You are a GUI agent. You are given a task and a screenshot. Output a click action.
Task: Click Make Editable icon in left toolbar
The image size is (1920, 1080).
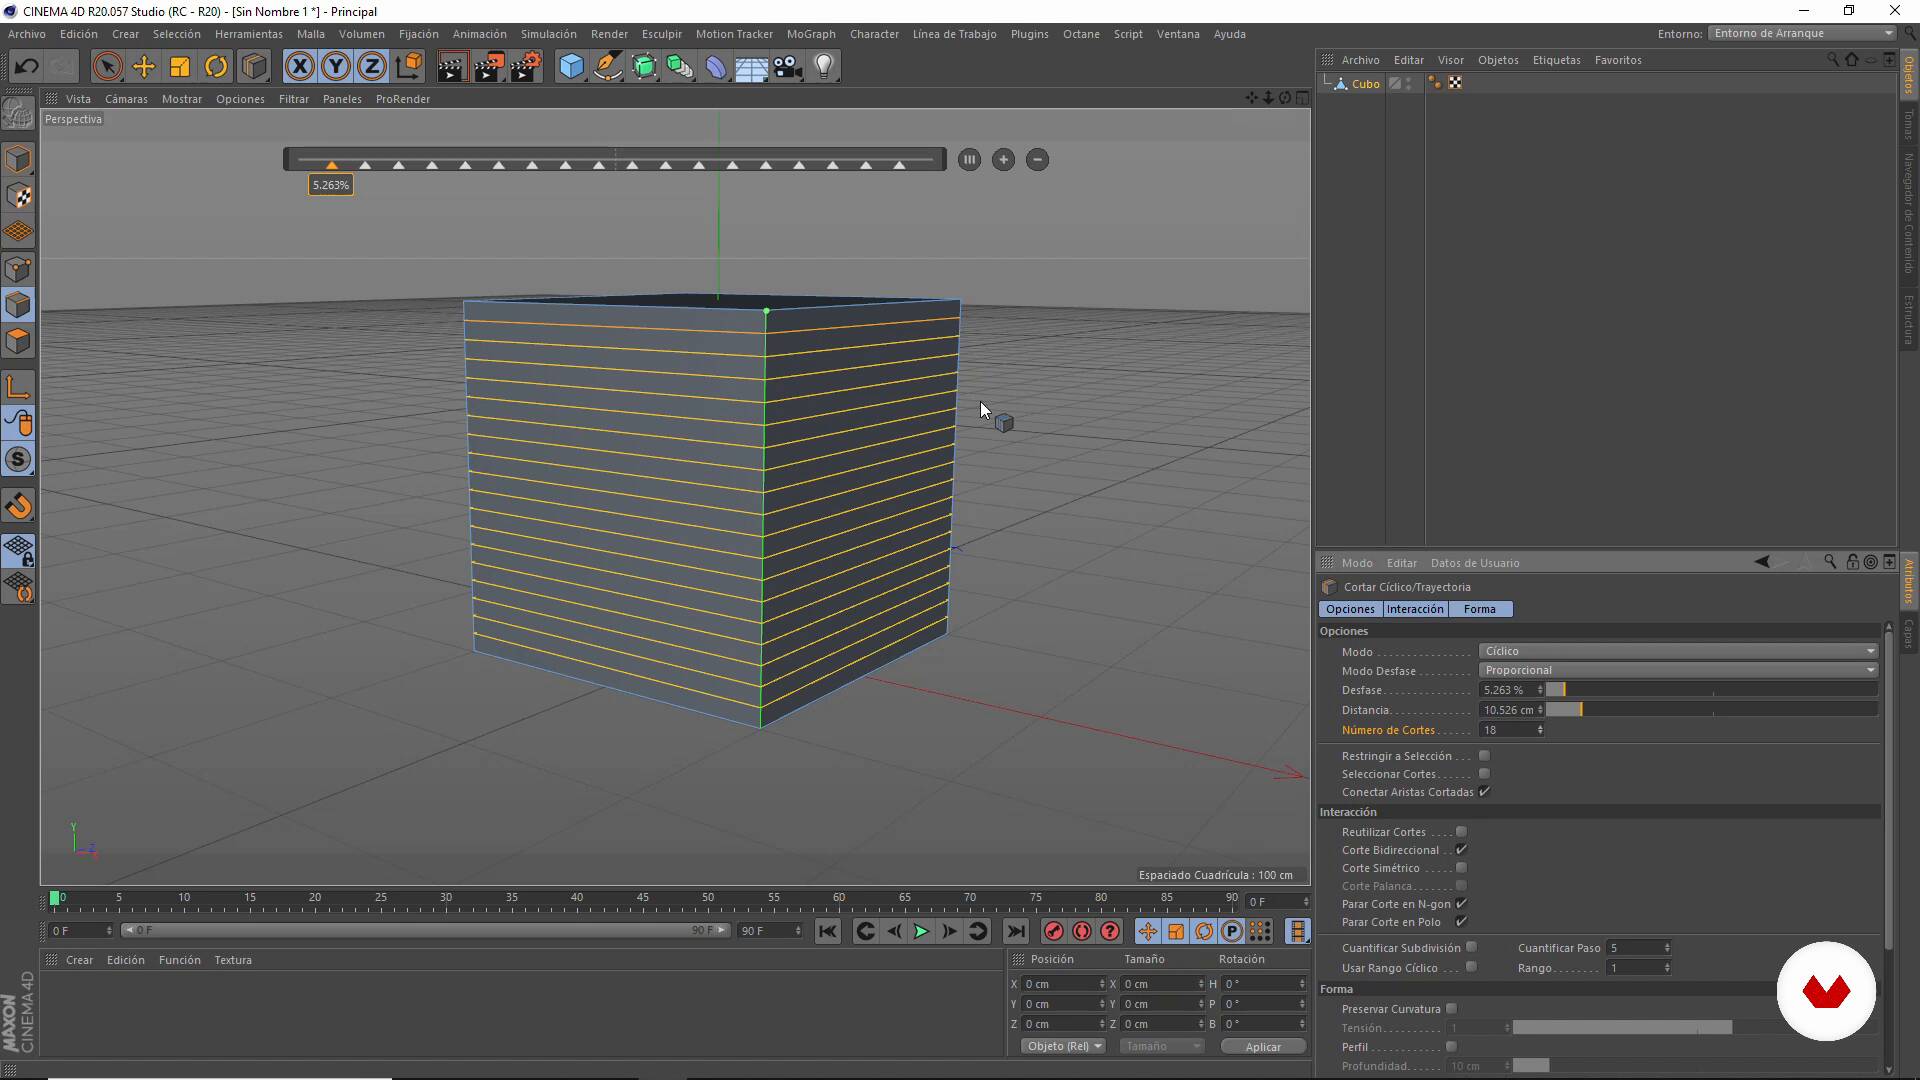[x=18, y=114]
